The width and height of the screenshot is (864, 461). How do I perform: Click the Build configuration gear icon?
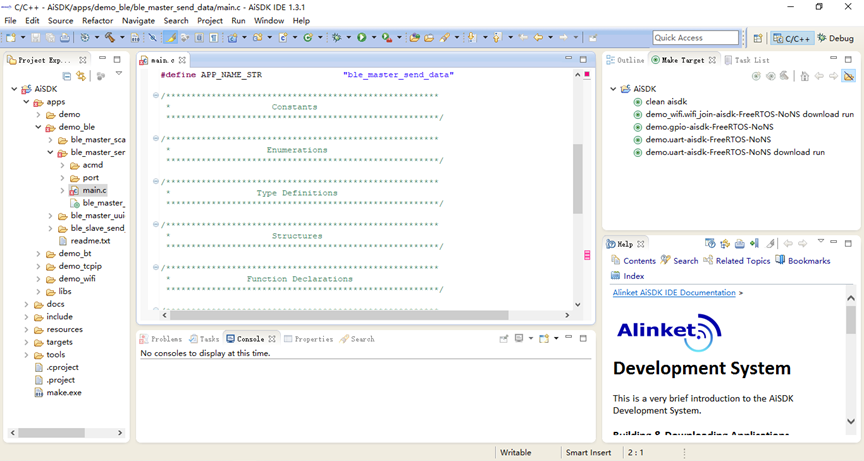(85, 37)
